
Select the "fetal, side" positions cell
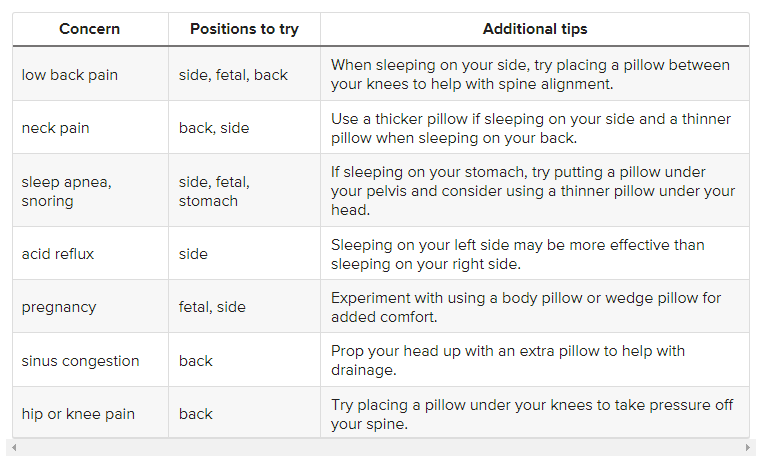[212, 307]
